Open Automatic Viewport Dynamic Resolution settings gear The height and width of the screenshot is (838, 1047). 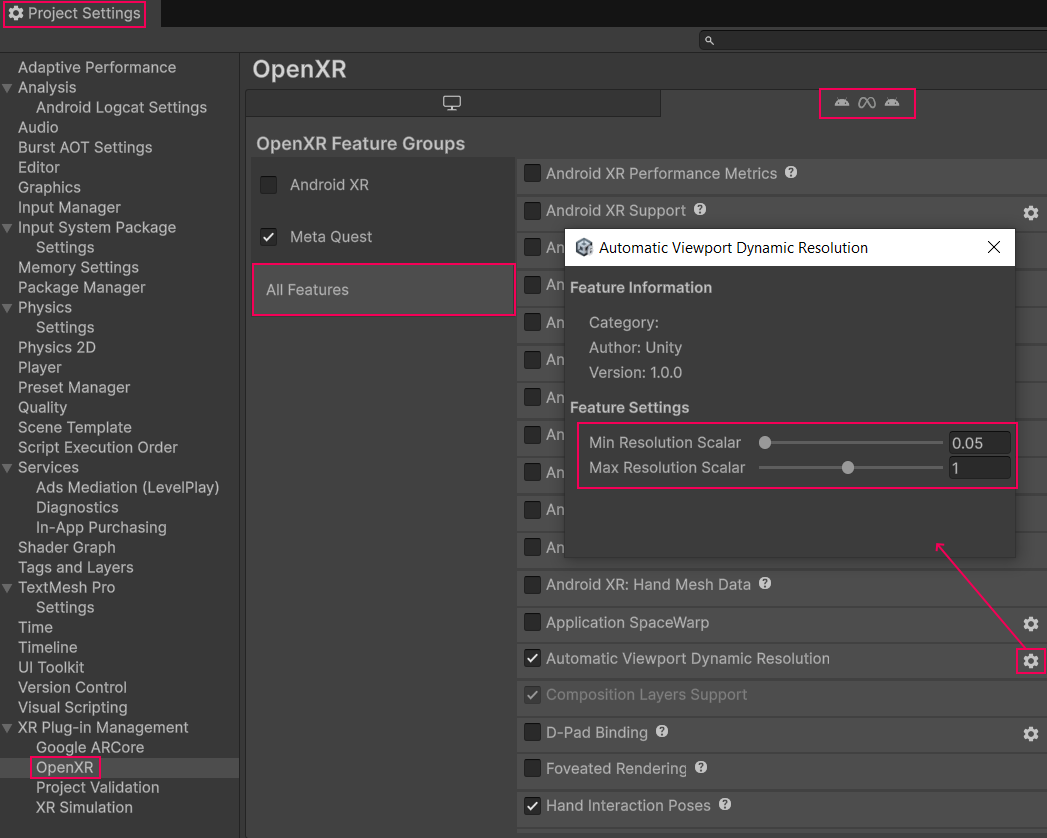[1030, 660]
